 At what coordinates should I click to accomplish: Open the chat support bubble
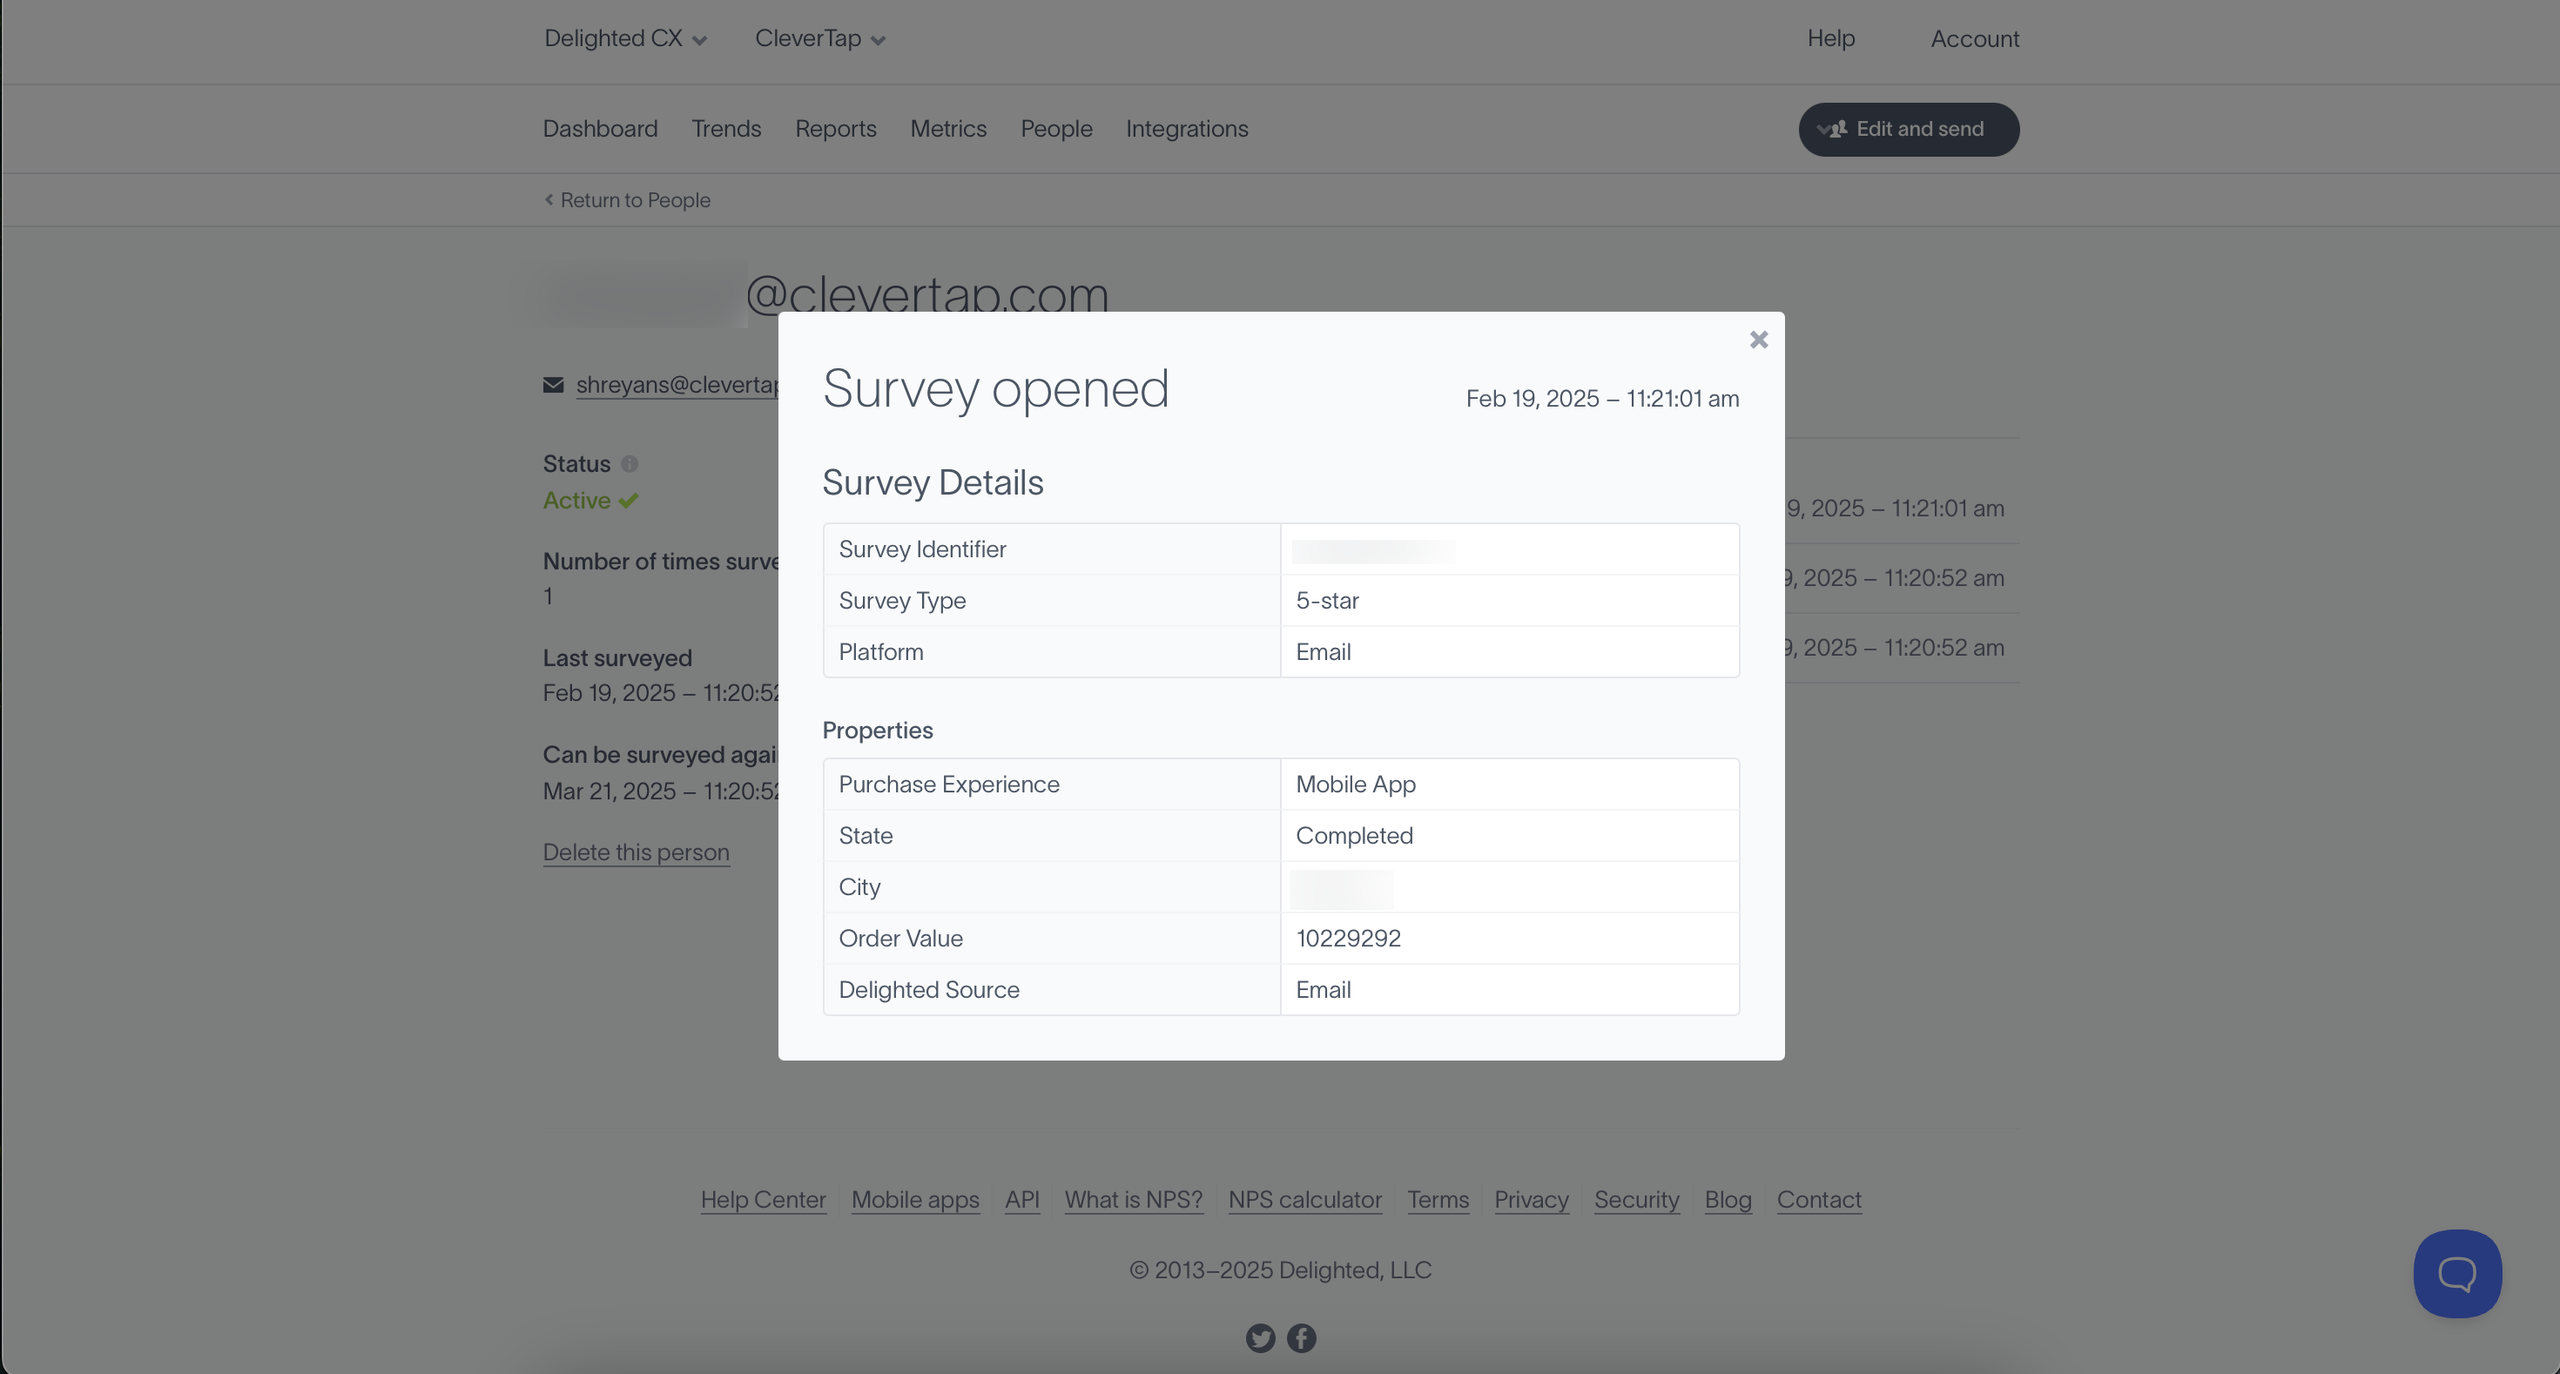click(2456, 1273)
